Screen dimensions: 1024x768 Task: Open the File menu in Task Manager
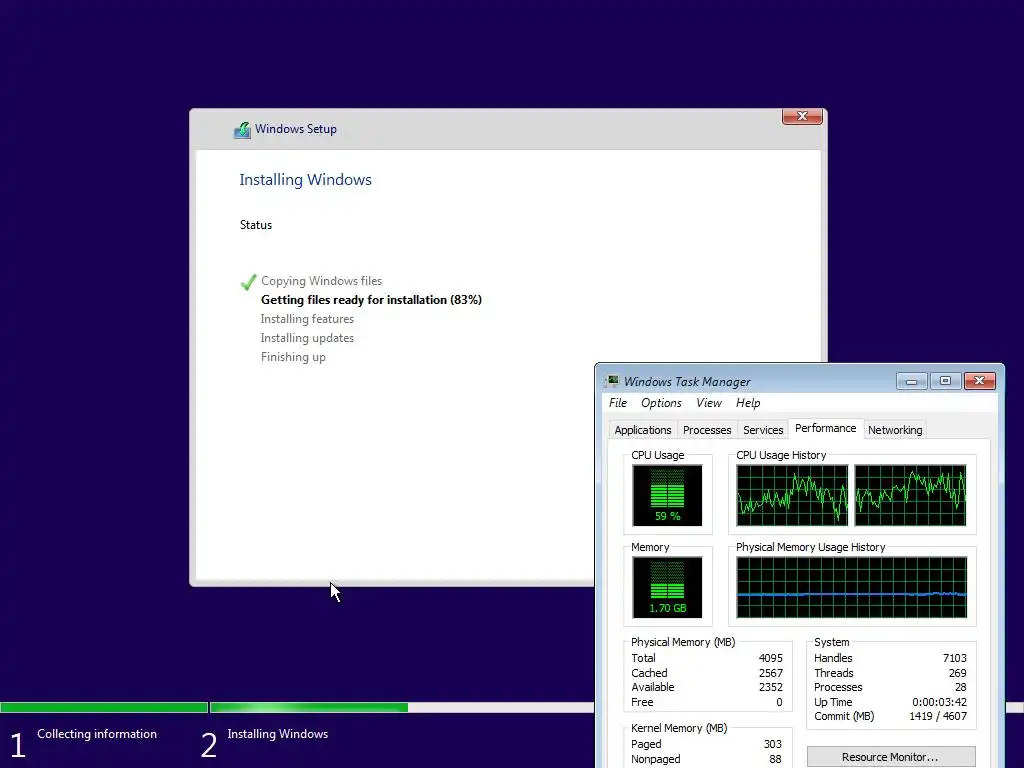click(617, 403)
